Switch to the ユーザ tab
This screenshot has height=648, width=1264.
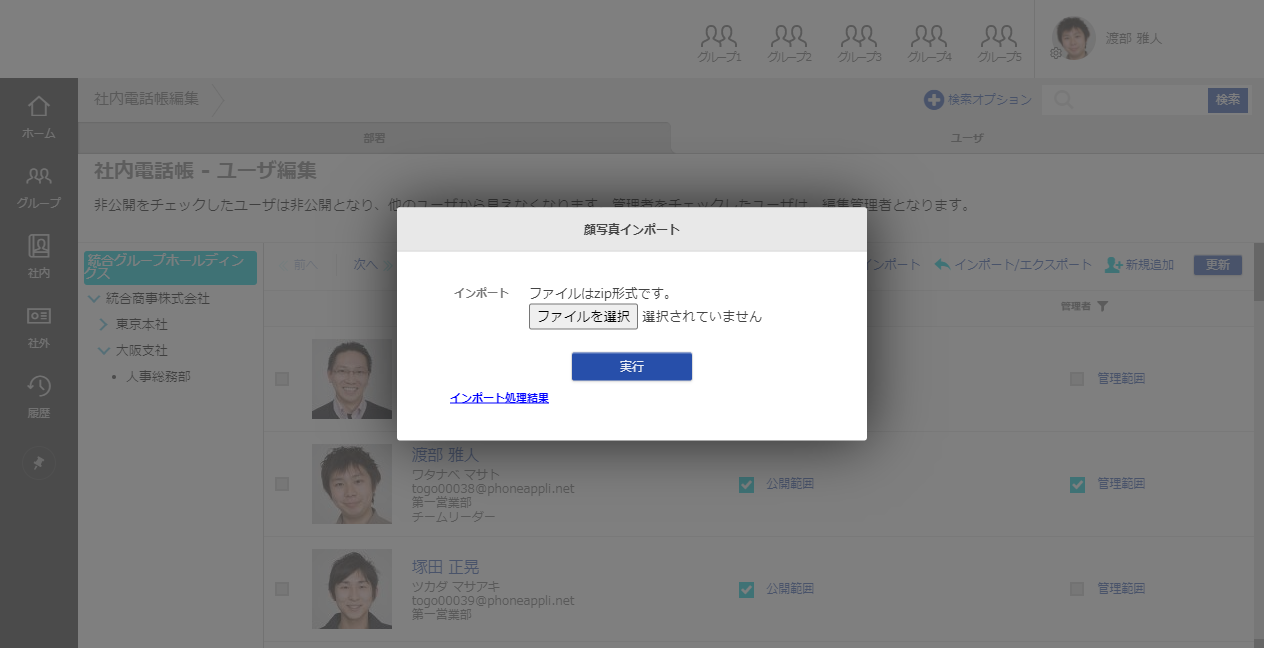966,138
